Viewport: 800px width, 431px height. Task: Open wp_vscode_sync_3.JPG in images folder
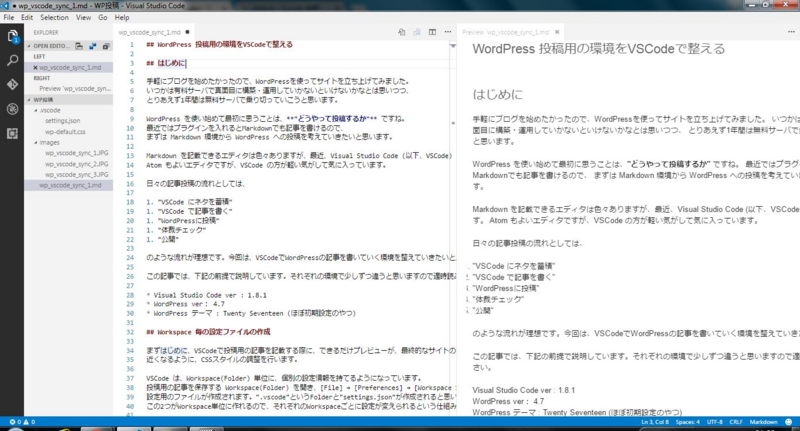(77, 174)
